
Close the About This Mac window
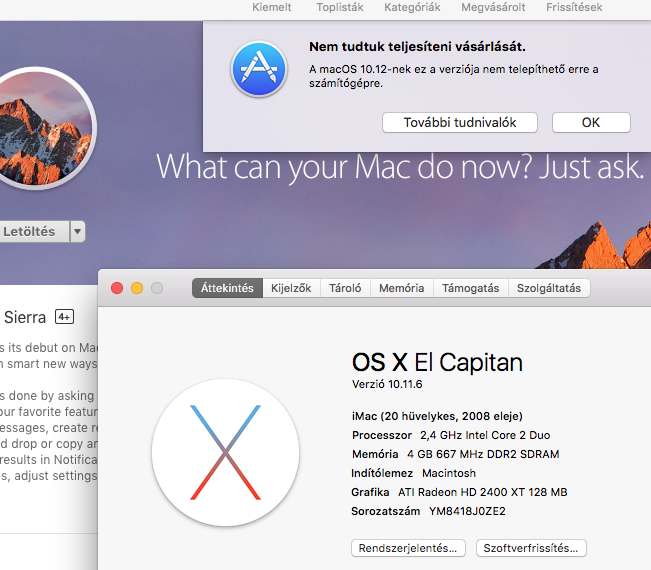[x=117, y=288]
